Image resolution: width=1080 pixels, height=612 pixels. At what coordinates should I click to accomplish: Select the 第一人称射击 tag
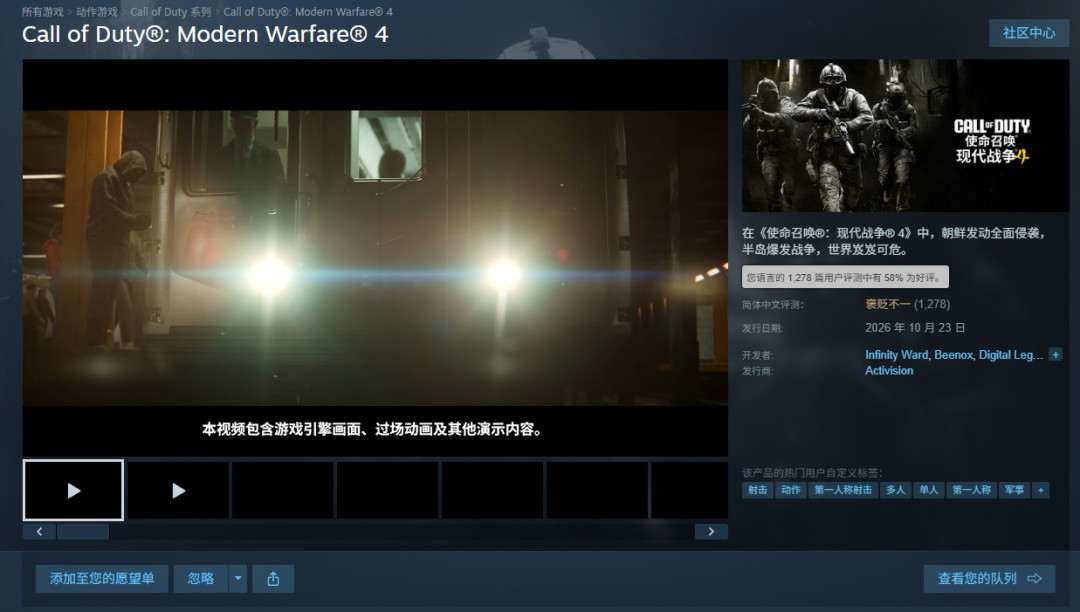coord(843,490)
